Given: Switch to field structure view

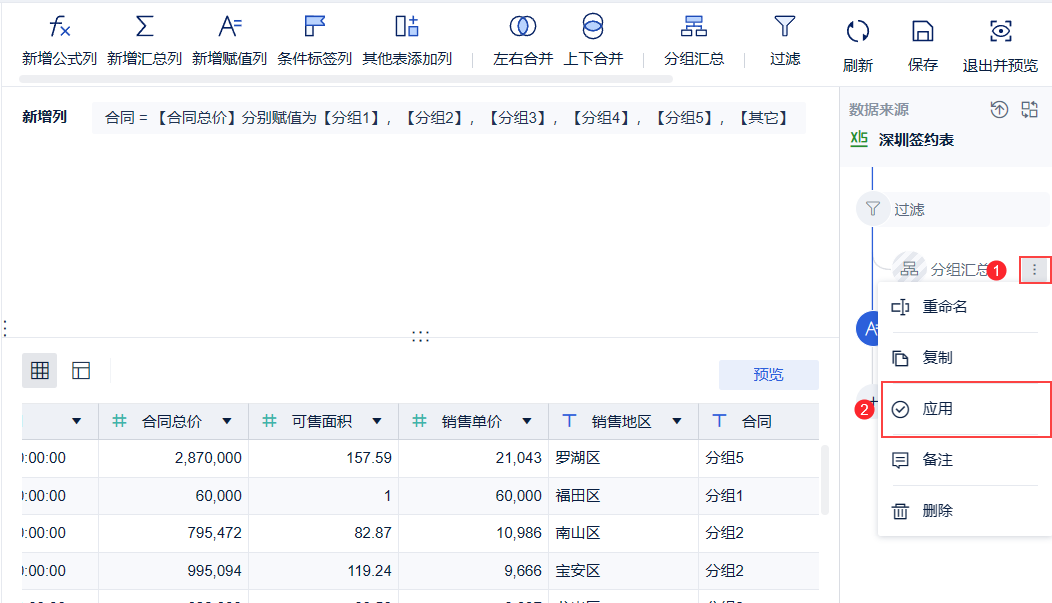Looking at the screenshot, I should pyautogui.click(x=81, y=370).
